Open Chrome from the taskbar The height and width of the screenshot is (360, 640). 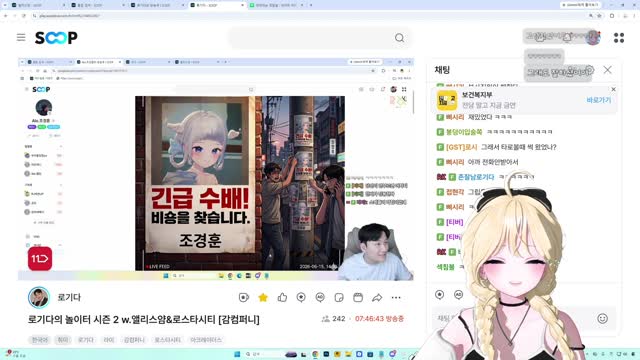tap(315, 354)
